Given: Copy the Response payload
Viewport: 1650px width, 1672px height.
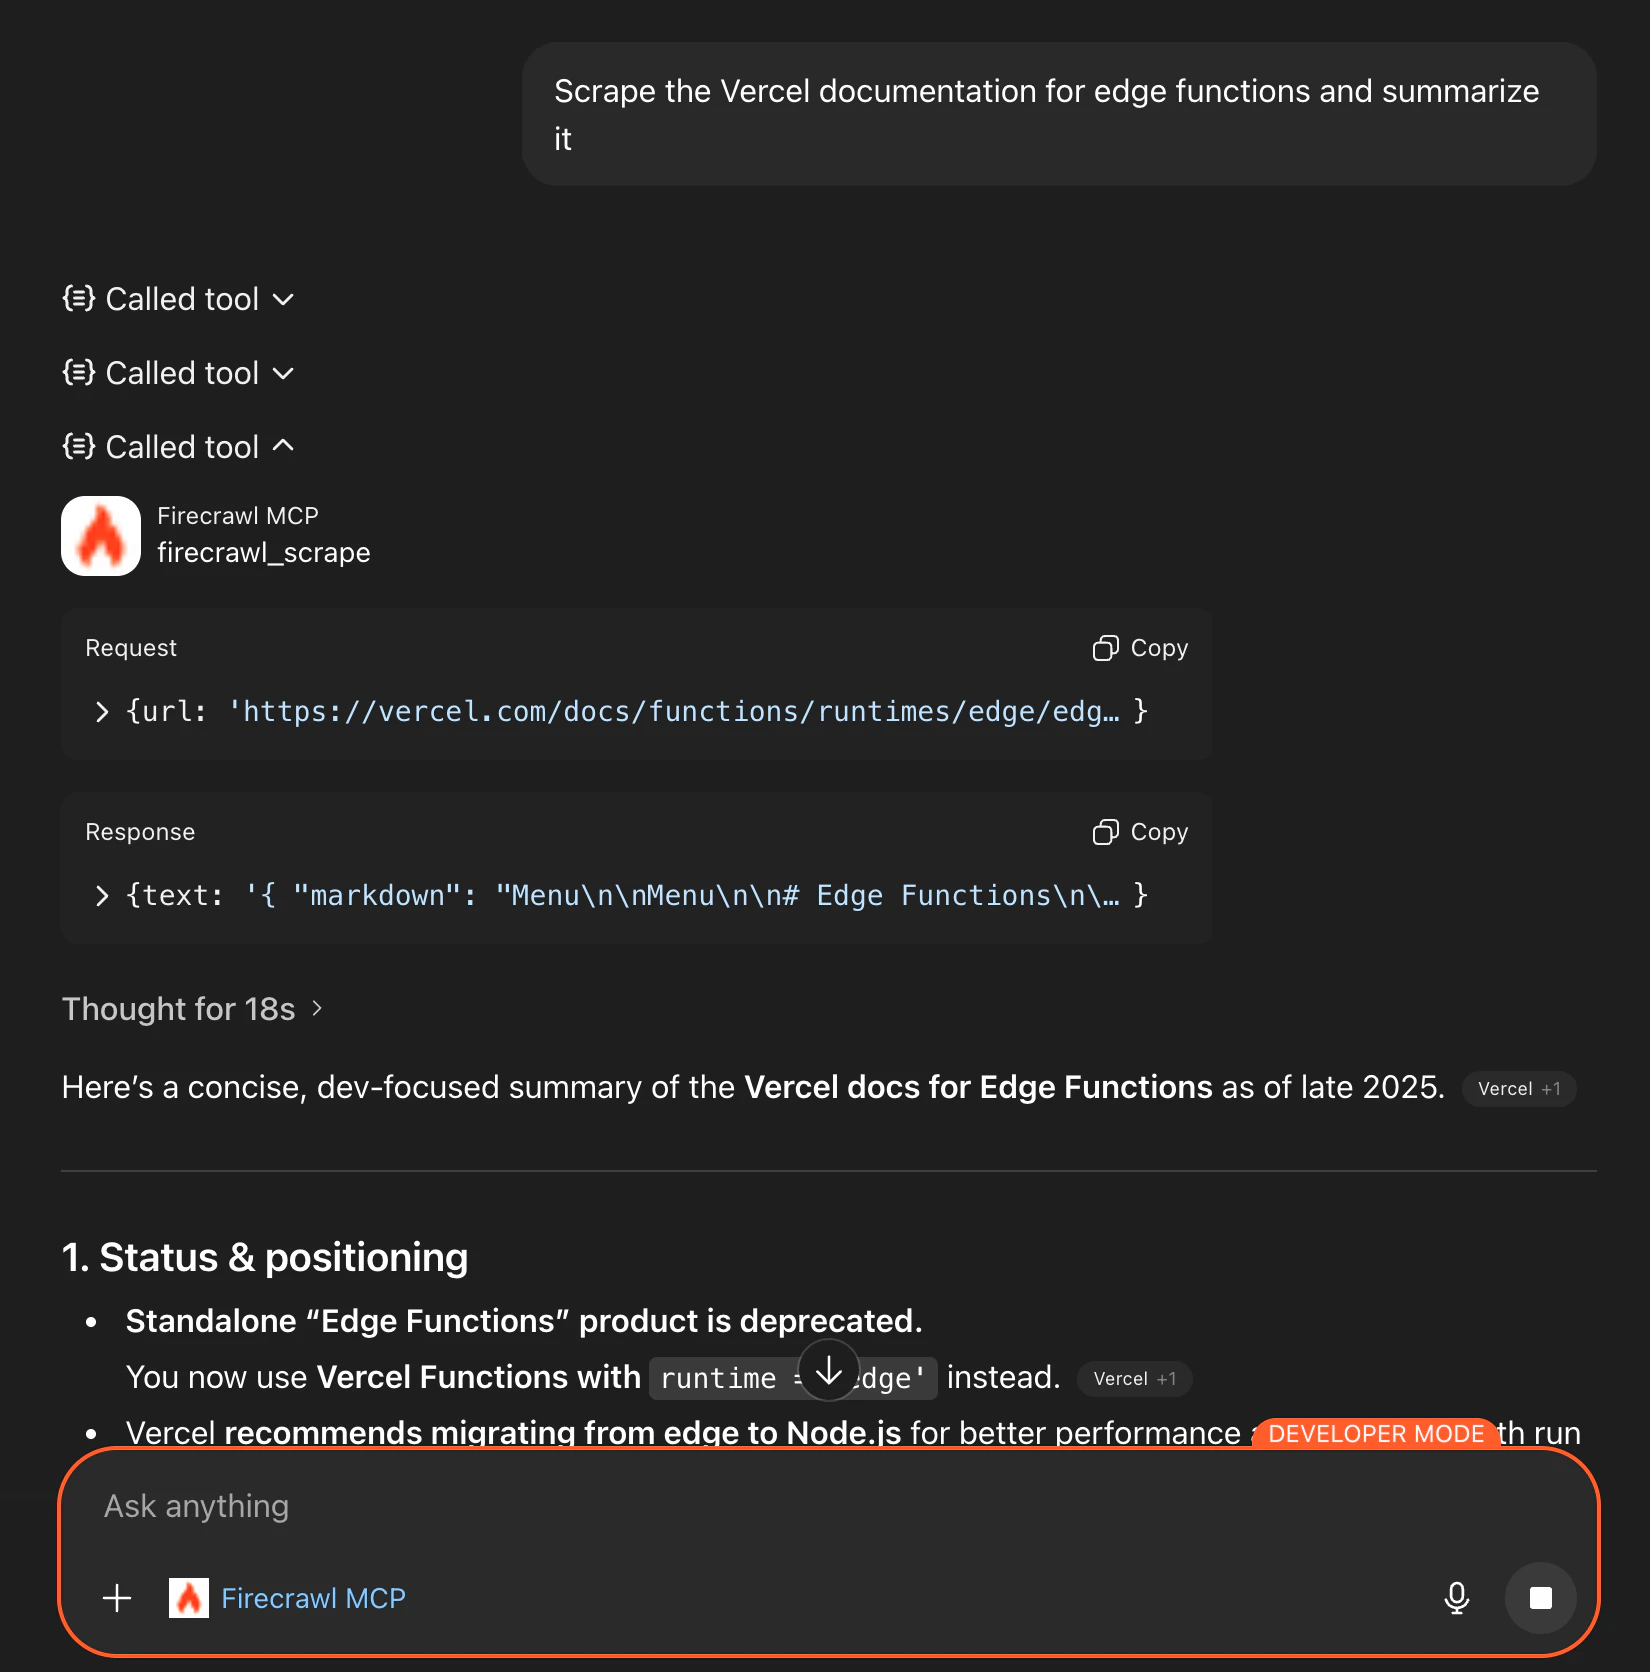Looking at the screenshot, I should 1139,831.
